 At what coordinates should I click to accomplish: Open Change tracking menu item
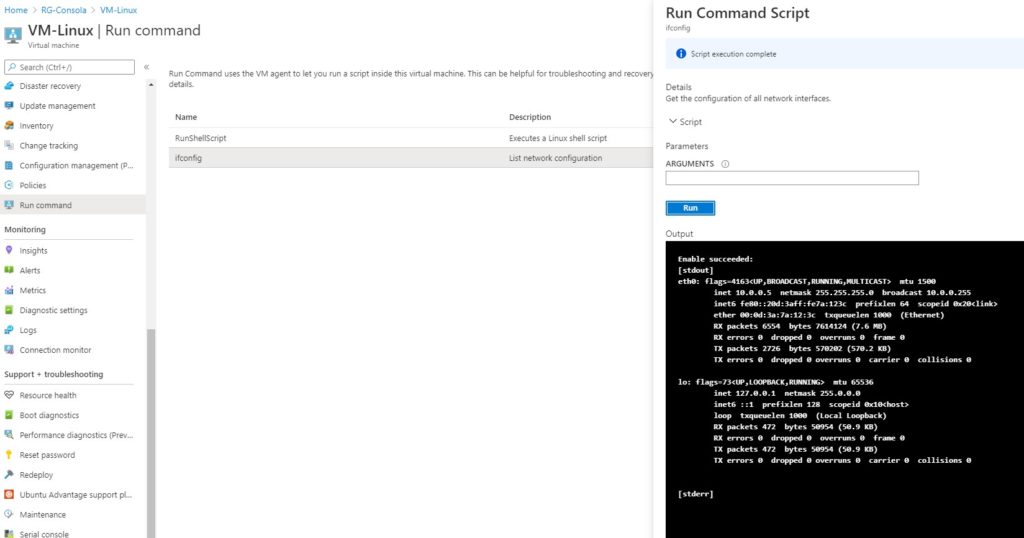[x=48, y=146]
